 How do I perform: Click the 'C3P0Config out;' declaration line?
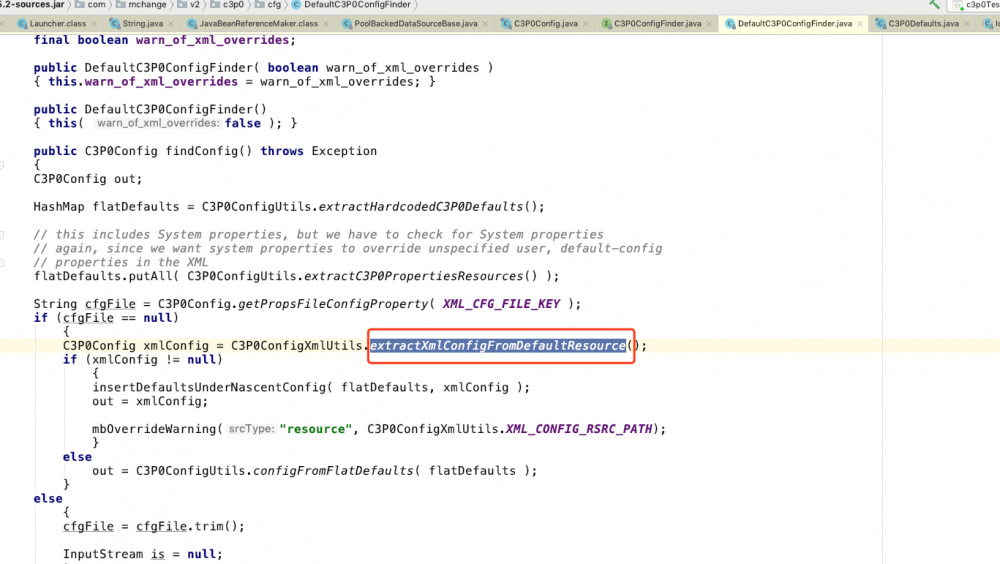point(88,179)
